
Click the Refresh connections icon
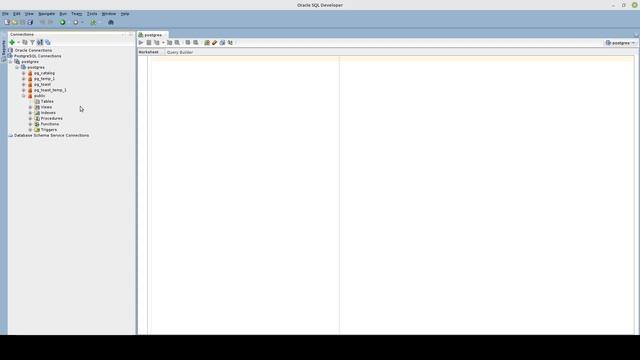pyautogui.click(x=25, y=42)
